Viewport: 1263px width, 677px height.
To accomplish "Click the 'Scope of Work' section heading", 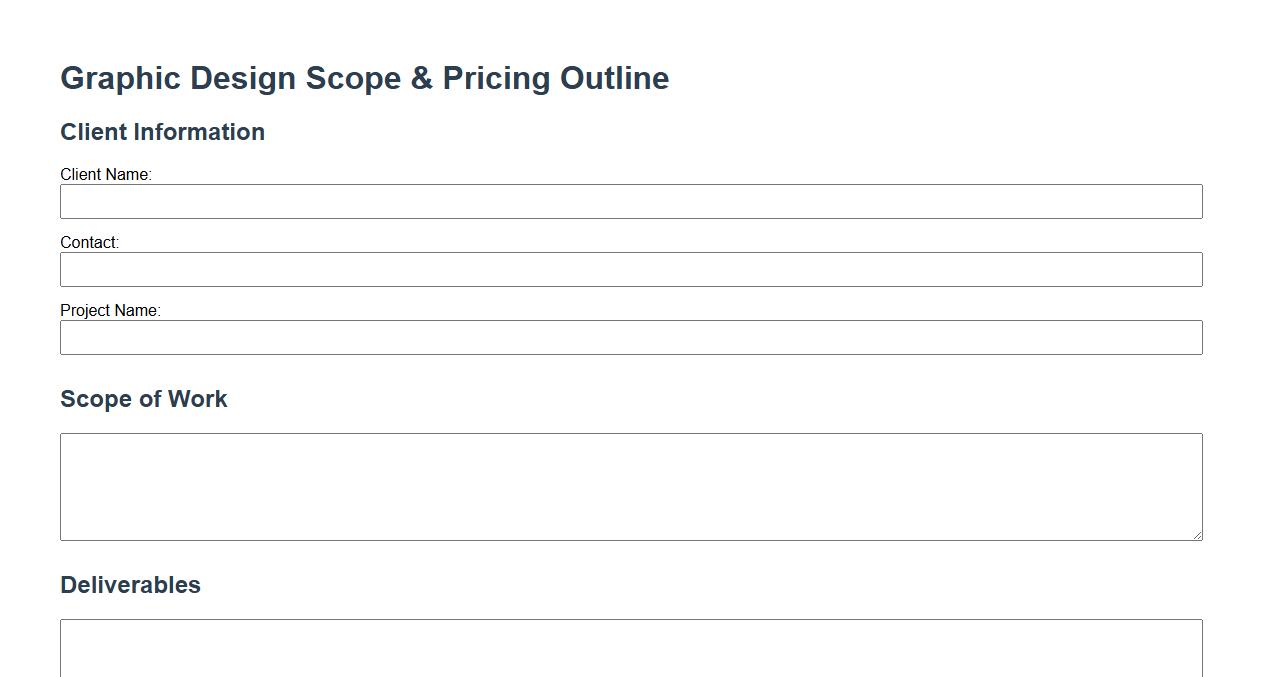I will tap(143, 399).
